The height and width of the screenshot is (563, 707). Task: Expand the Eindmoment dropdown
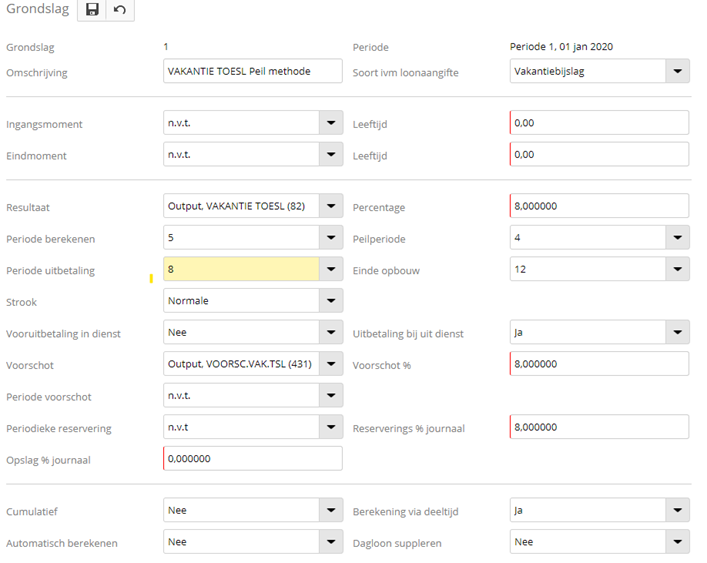[x=331, y=155]
